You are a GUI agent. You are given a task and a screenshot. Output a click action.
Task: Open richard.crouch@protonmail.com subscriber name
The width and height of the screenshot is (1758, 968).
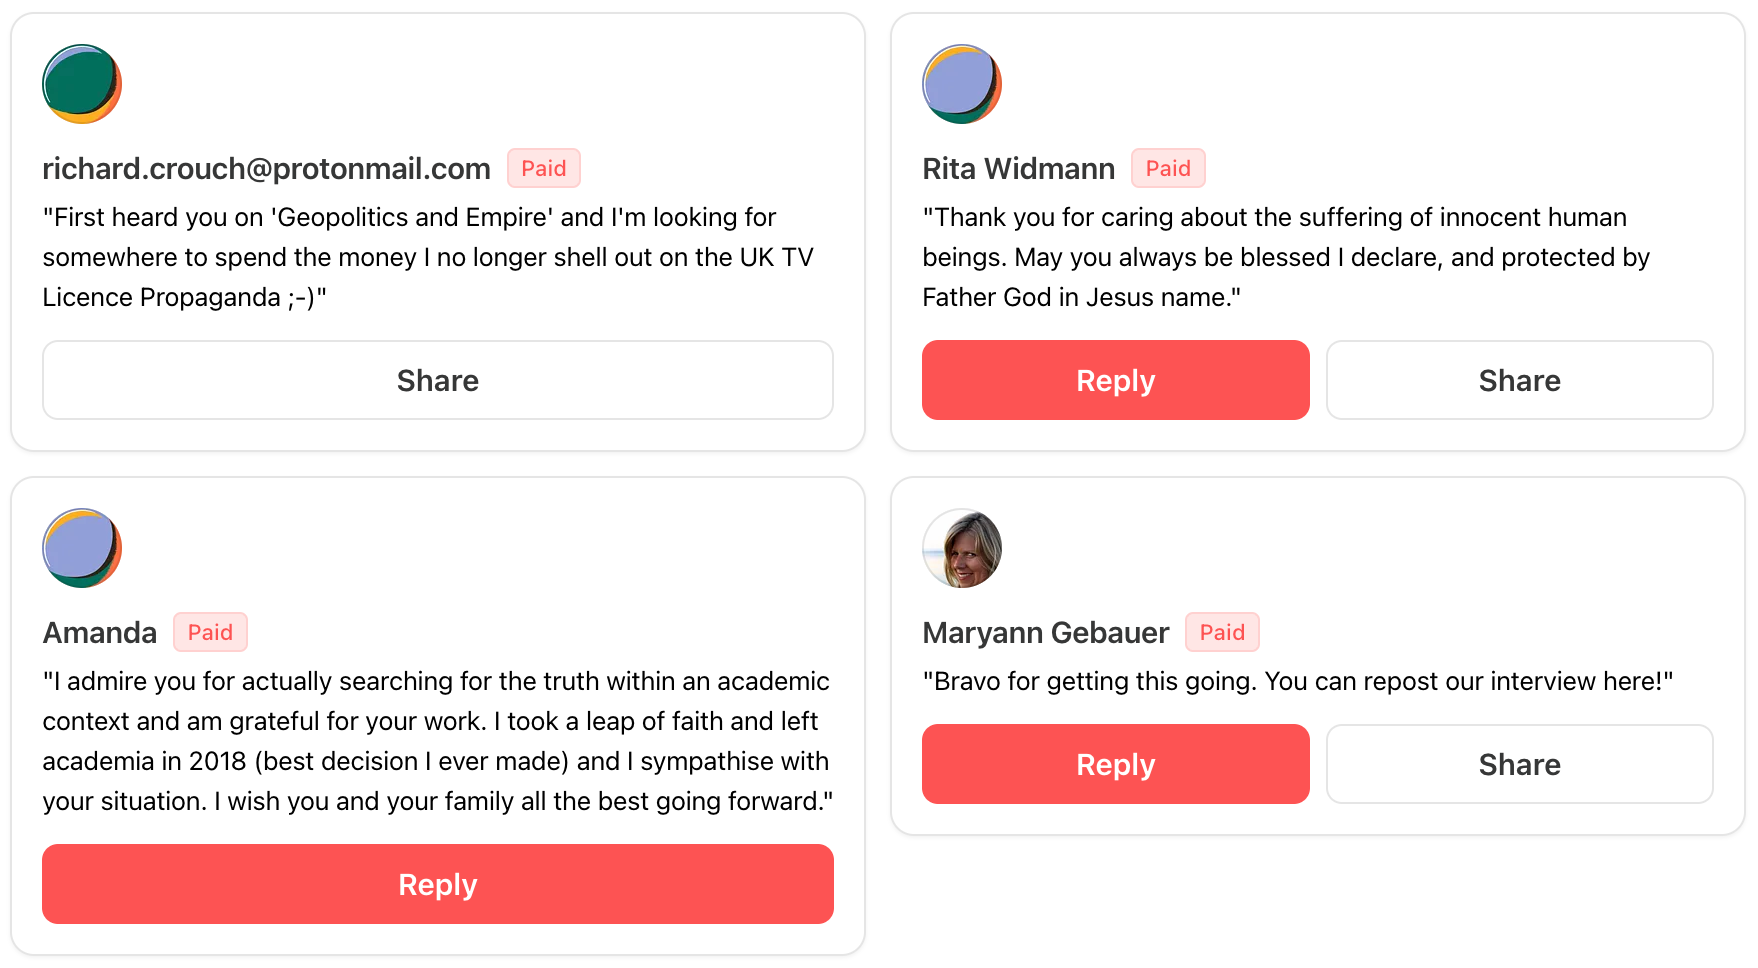tap(266, 169)
